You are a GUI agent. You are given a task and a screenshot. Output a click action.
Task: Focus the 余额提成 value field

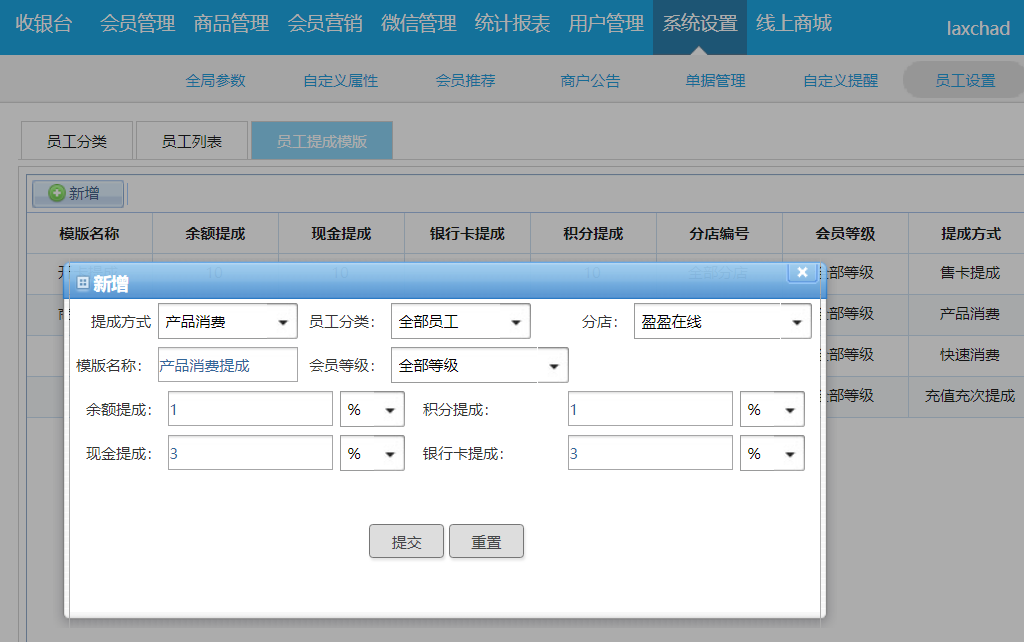[250, 410]
